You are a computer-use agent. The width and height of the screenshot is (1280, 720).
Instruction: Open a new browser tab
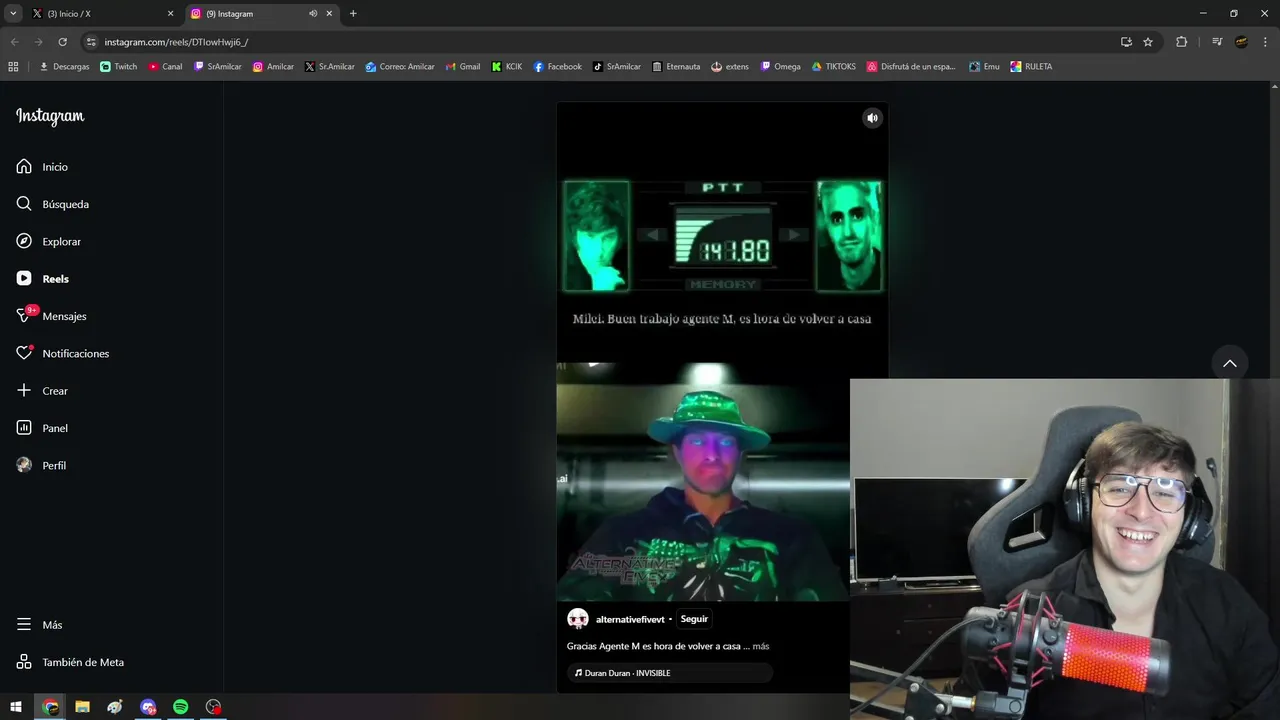(353, 14)
